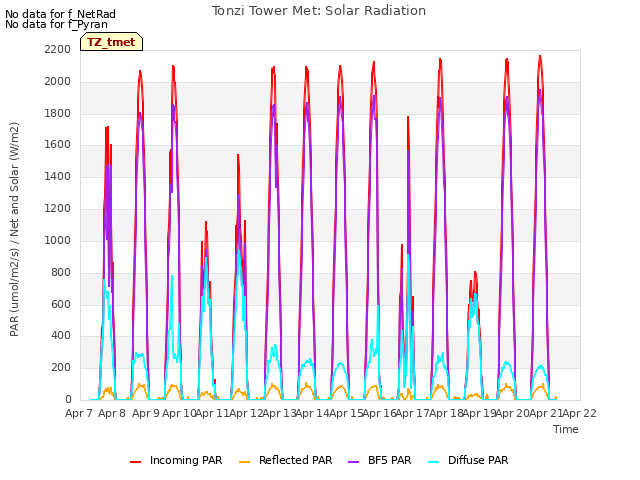Click the red Incoming PAR legend swatch
The width and height of the screenshot is (640, 480).
pyautogui.click(x=136, y=462)
